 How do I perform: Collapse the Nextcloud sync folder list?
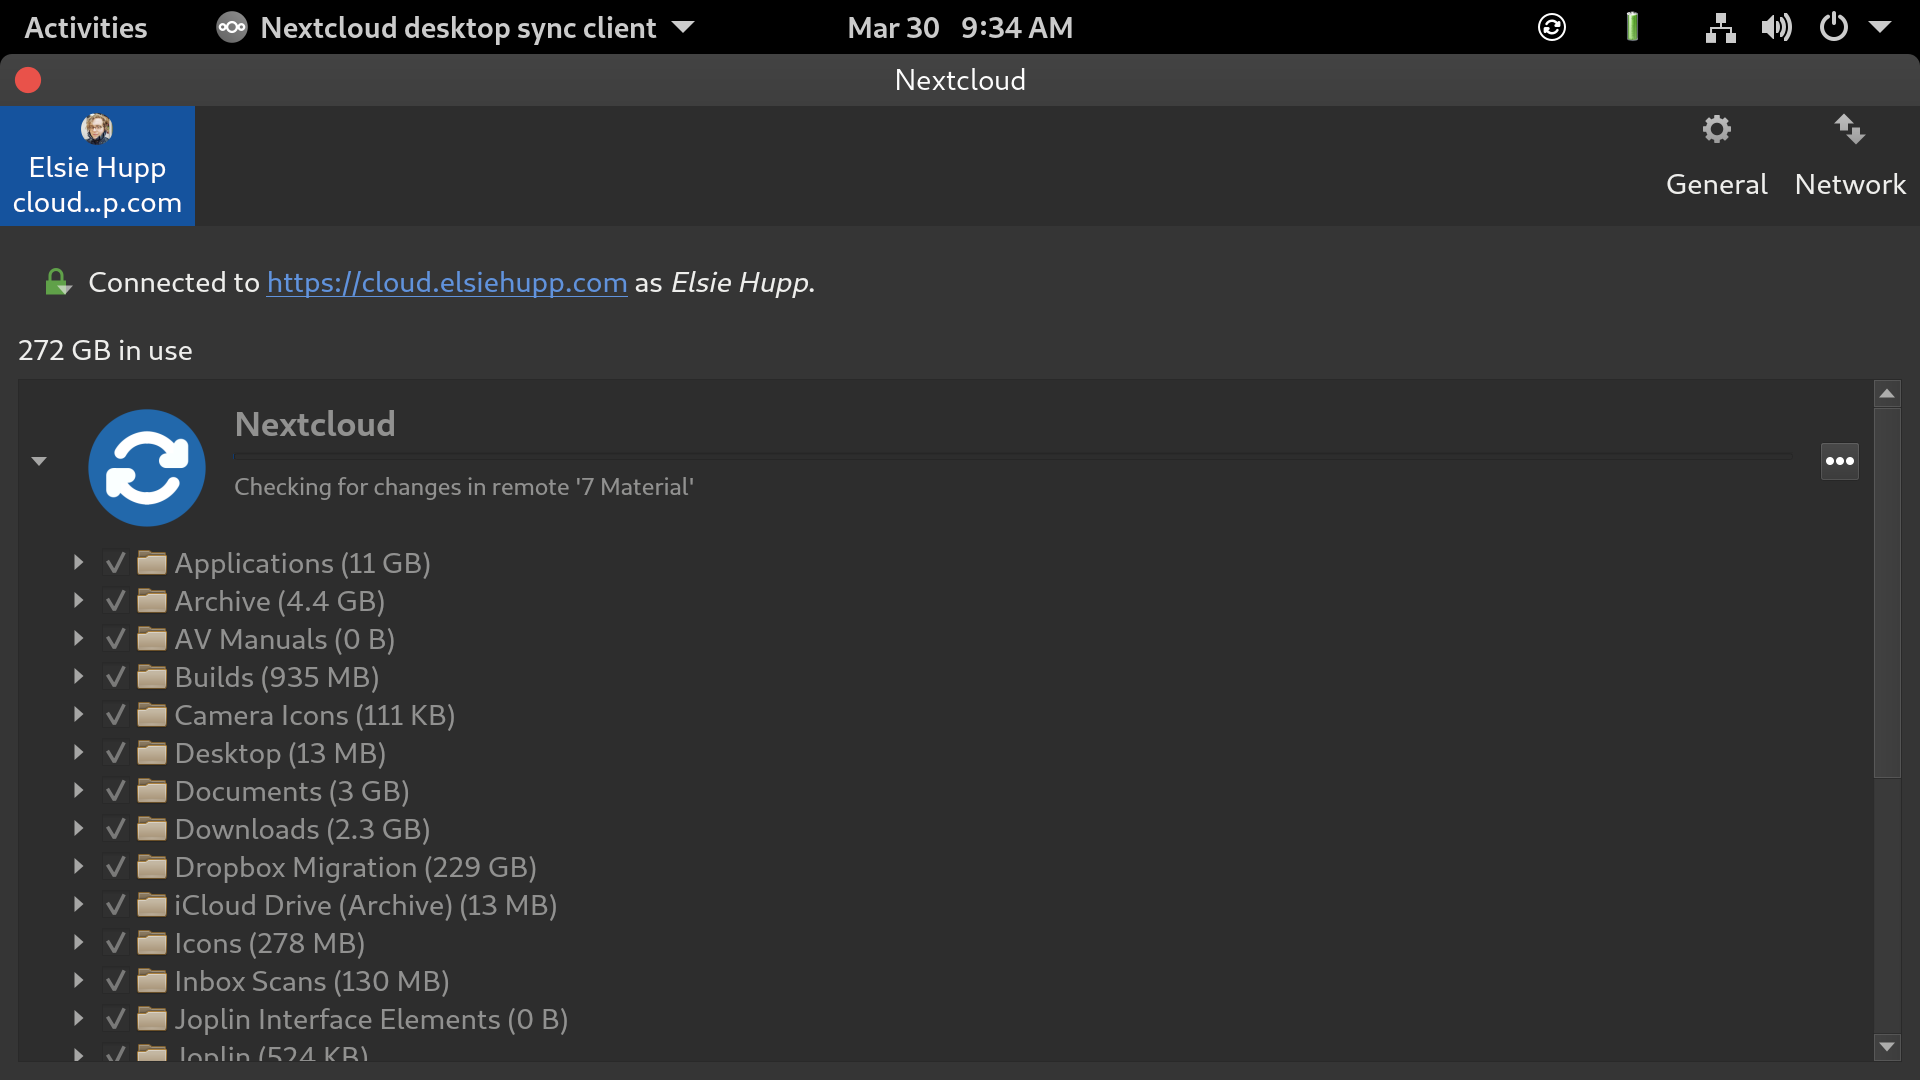tap(38, 461)
